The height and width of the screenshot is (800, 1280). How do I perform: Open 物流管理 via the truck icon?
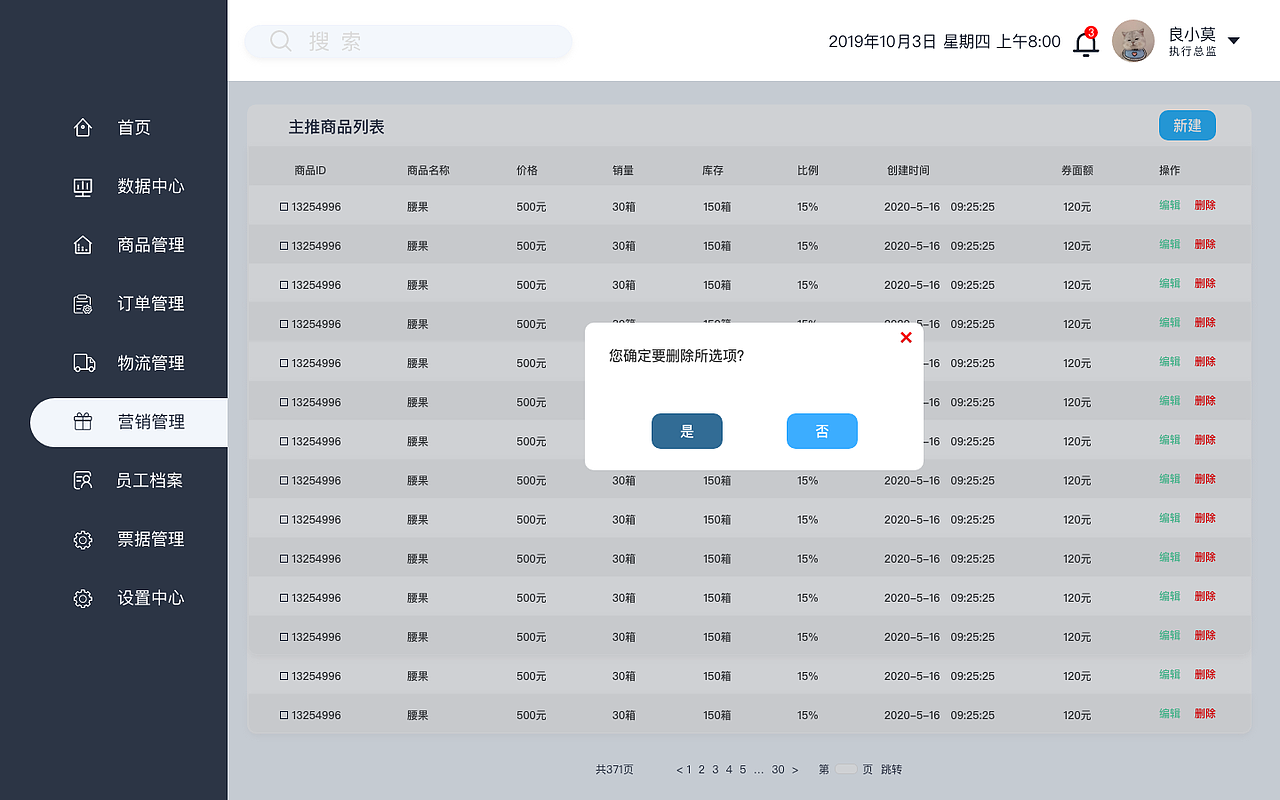click(83, 363)
